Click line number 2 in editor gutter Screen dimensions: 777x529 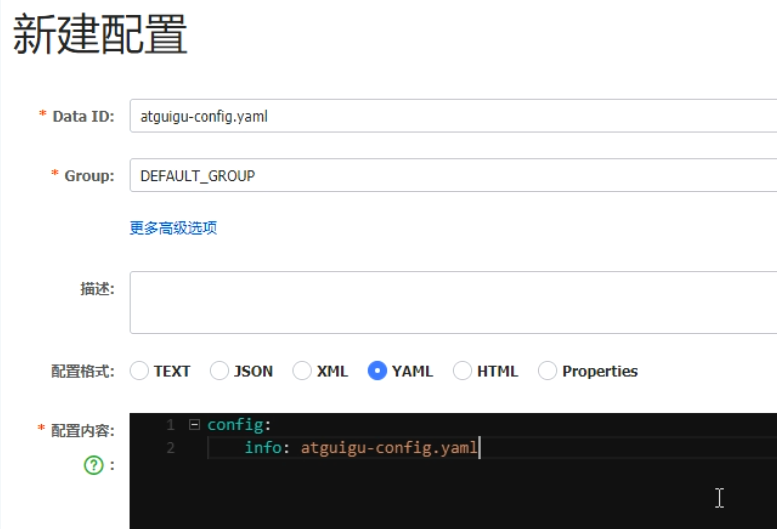[x=170, y=448]
